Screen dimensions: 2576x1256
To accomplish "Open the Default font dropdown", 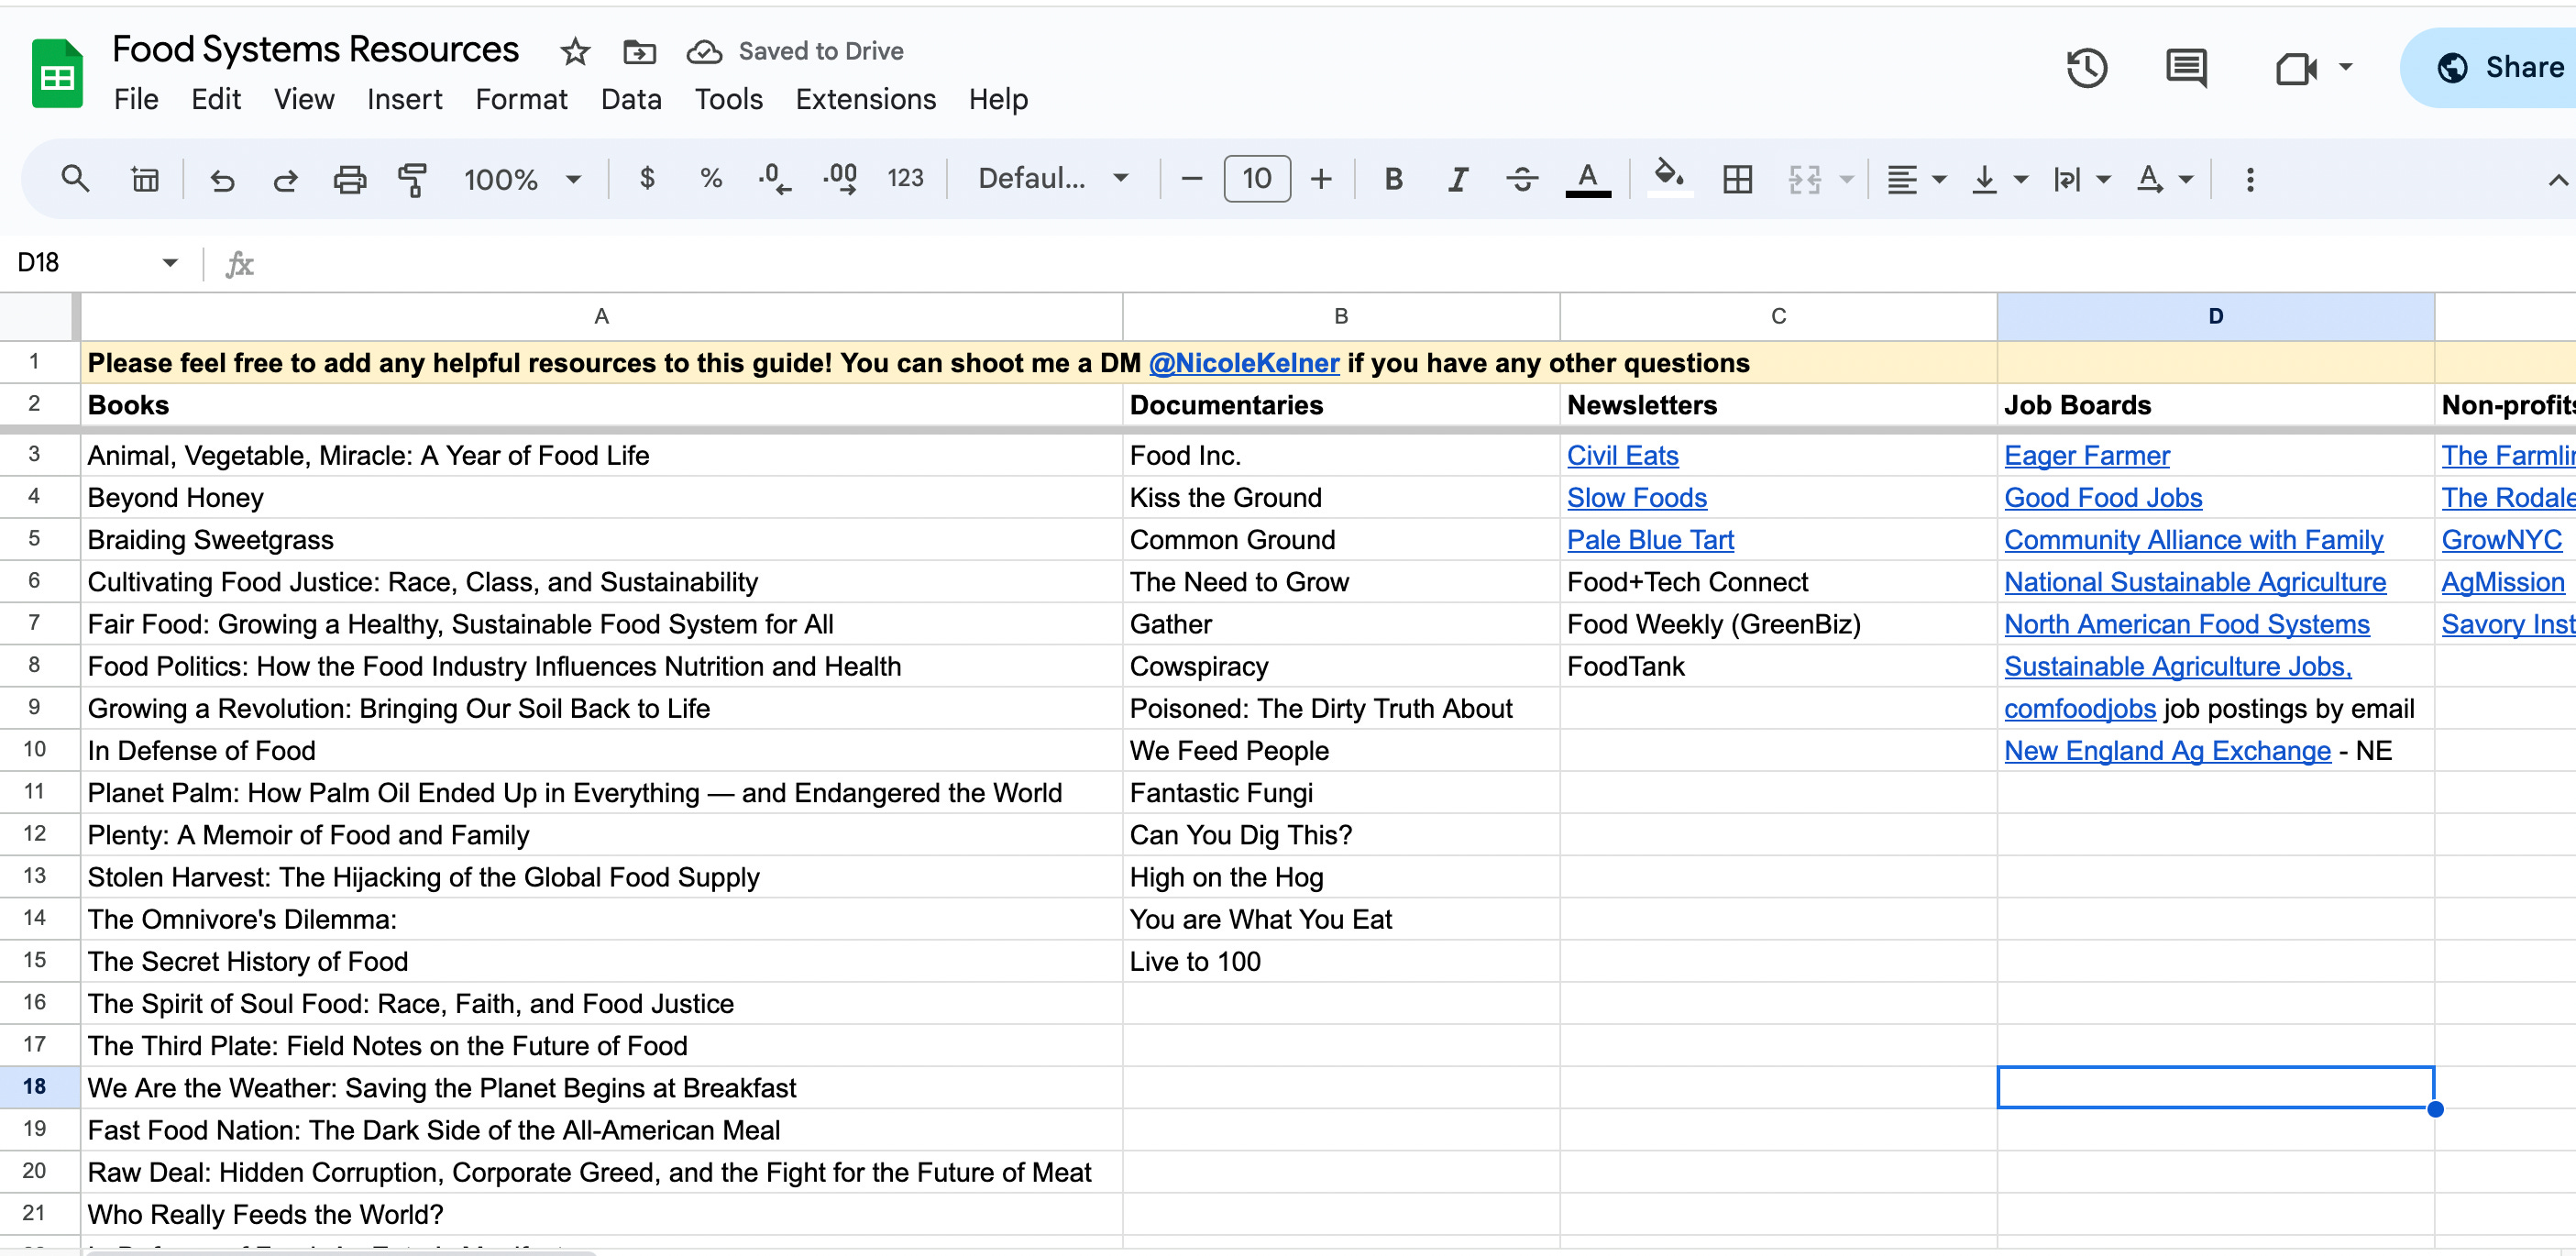I will coord(1053,179).
